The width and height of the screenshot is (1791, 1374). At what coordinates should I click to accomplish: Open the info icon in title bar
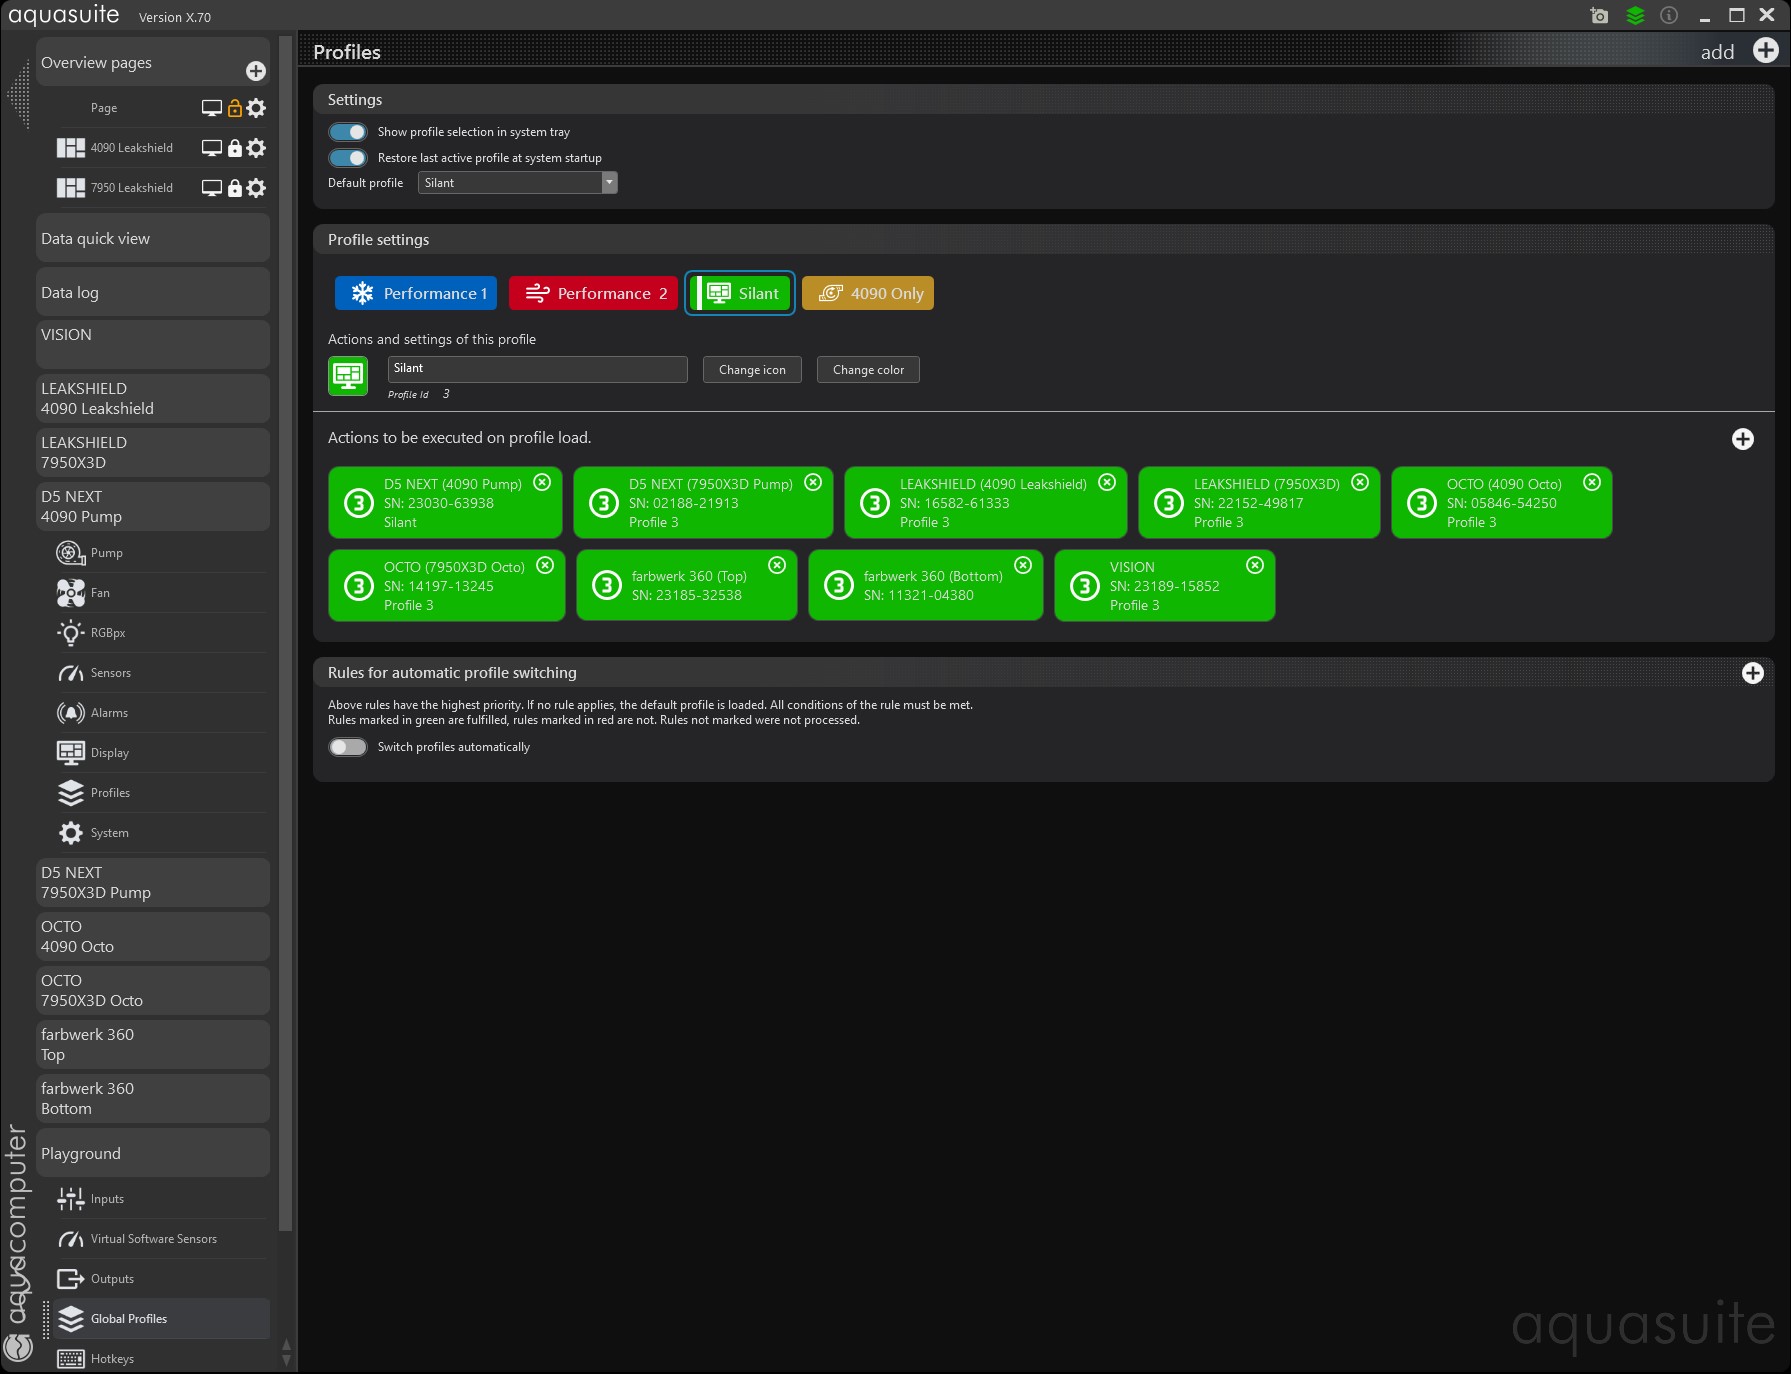[x=1669, y=16]
